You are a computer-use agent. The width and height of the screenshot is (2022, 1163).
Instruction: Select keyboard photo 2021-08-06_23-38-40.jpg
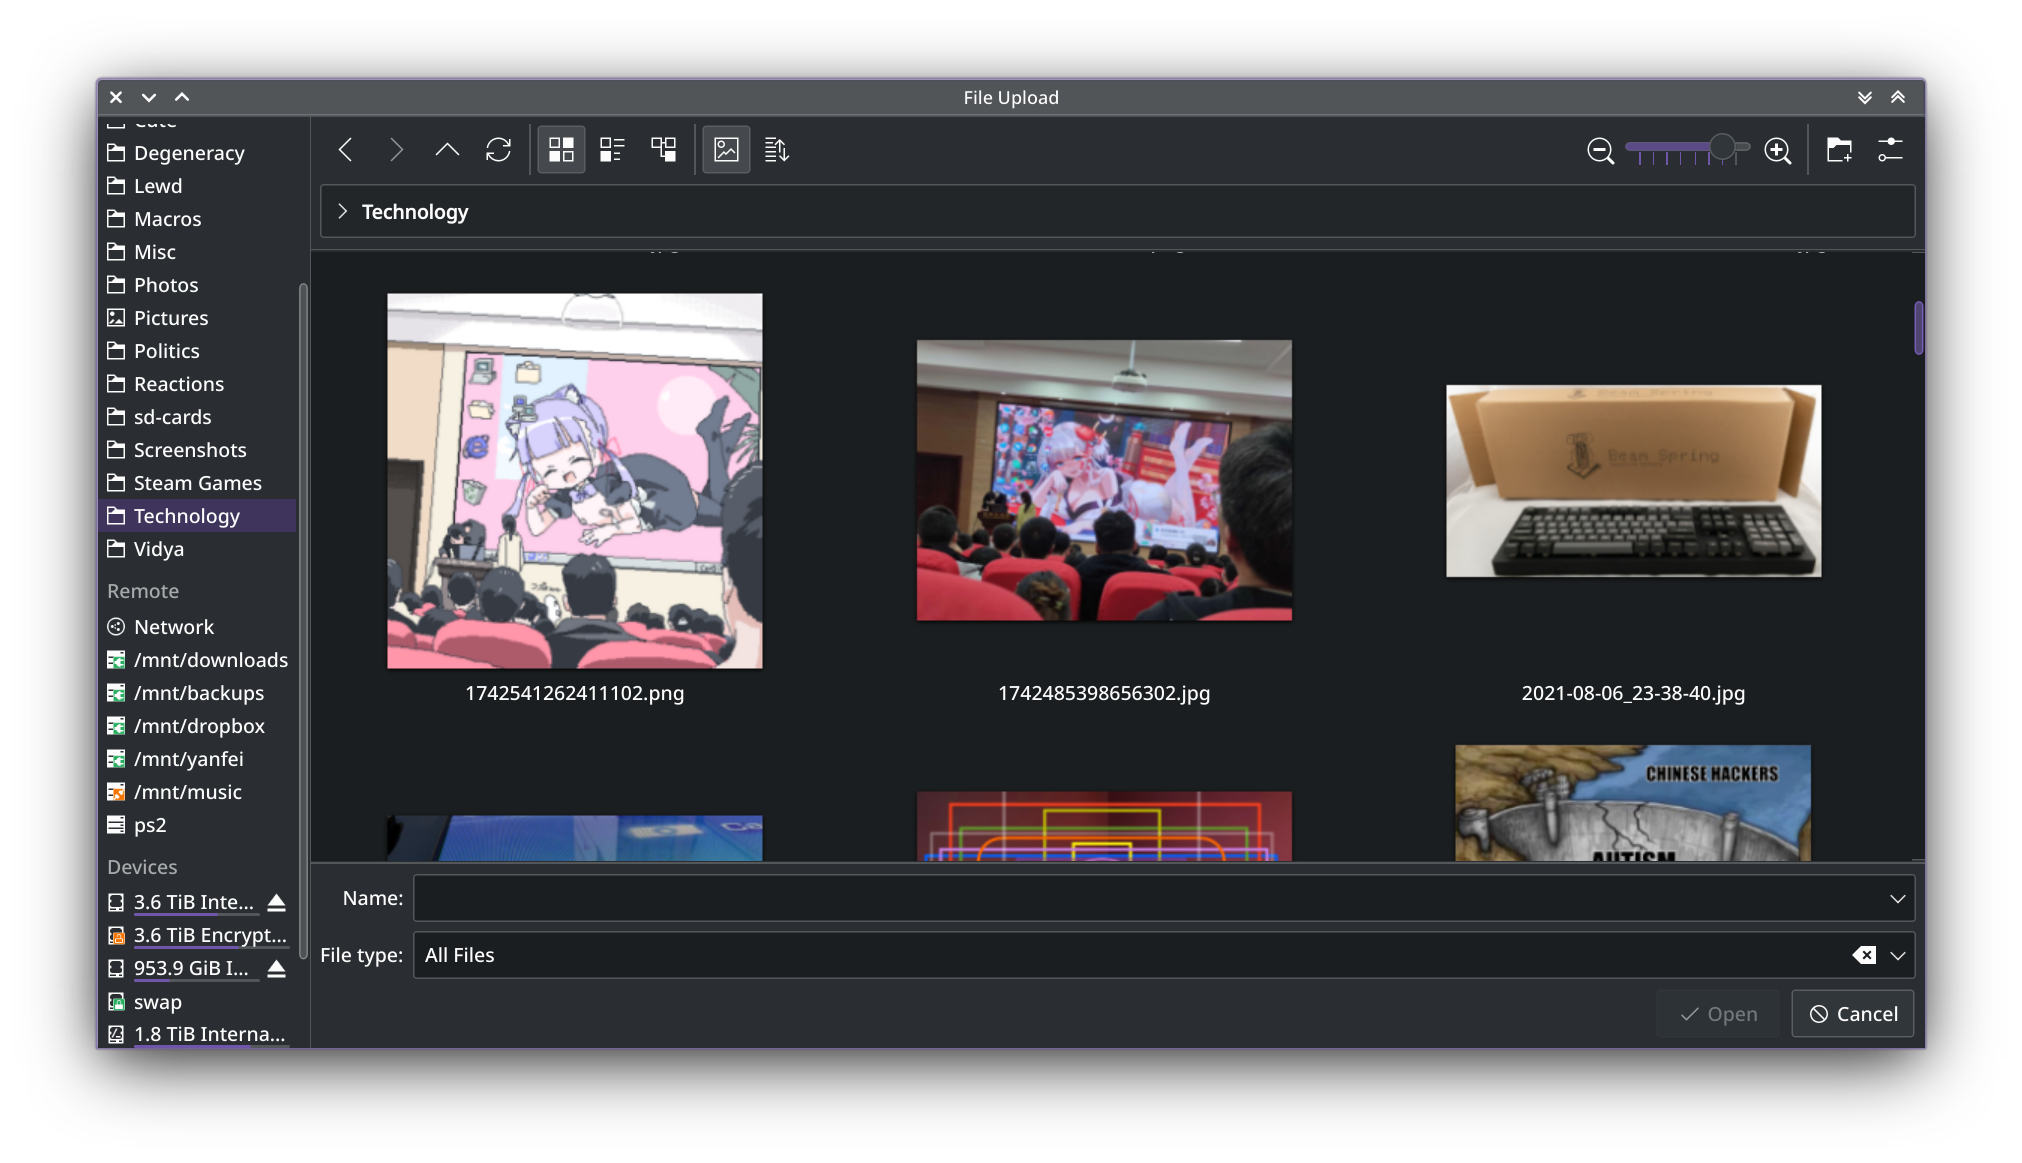tap(1633, 481)
